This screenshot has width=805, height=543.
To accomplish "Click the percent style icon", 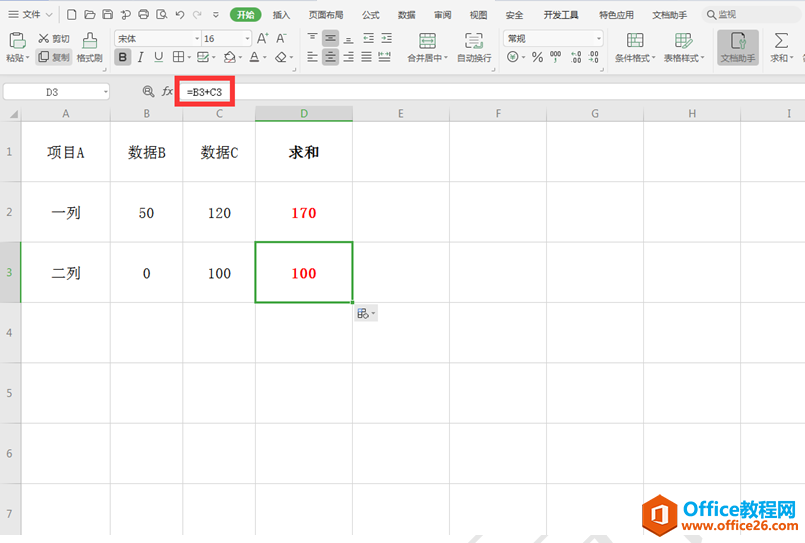I will pyautogui.click(x=537, y=58).
